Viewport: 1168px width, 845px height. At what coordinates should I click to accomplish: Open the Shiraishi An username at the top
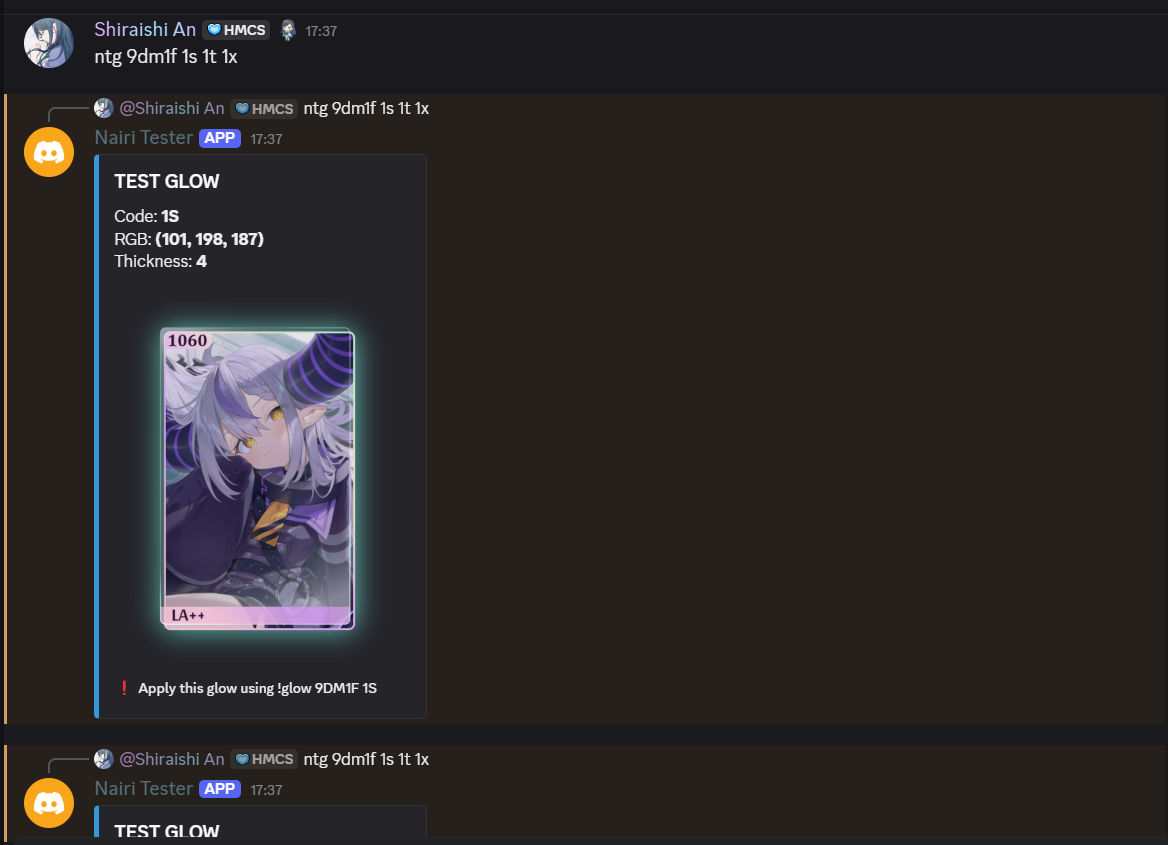(x=145, y=30)
